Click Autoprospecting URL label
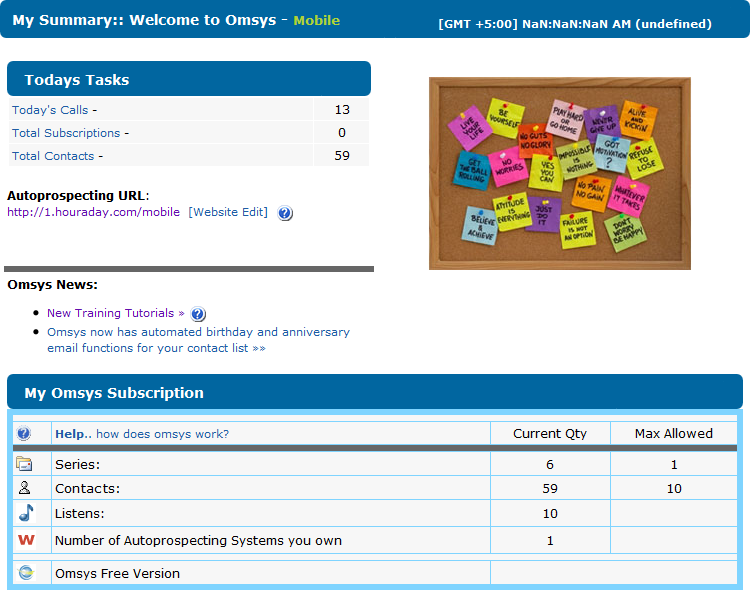The height and width of the screenshot is (597, 750). [78, 196]
